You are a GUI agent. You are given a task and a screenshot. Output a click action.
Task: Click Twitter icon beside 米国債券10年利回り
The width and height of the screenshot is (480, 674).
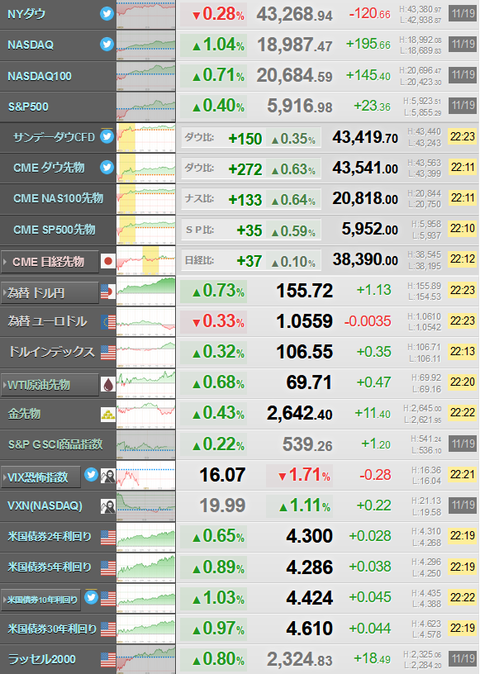(91, 597)
